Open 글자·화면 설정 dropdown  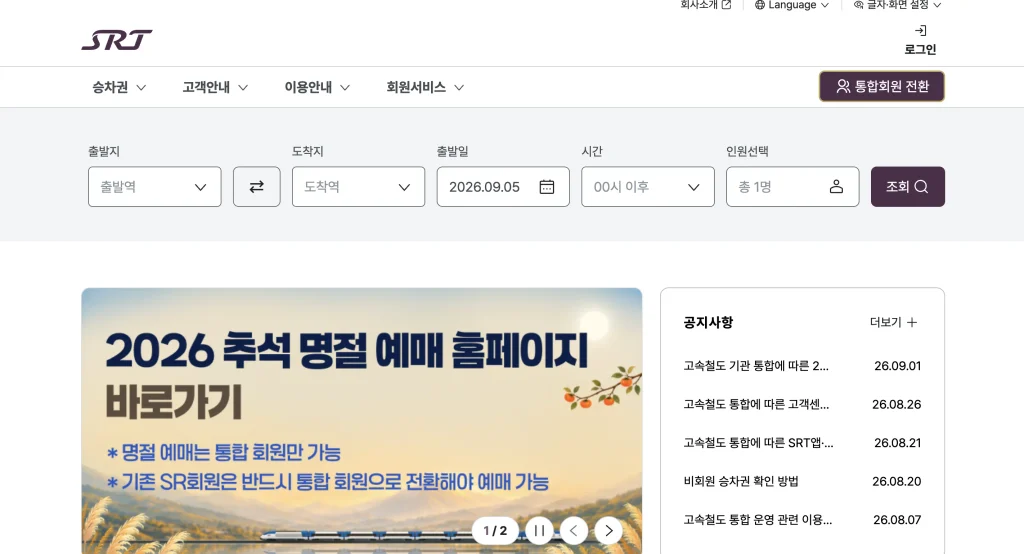click(x=897, y=5)
